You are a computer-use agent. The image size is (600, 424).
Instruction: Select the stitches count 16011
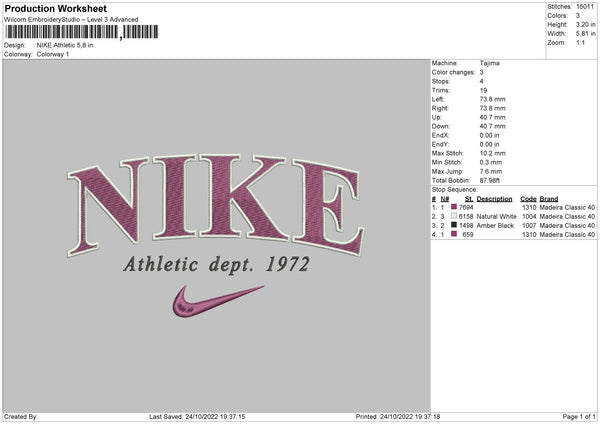pyautogui.click(x=585, y=7)
